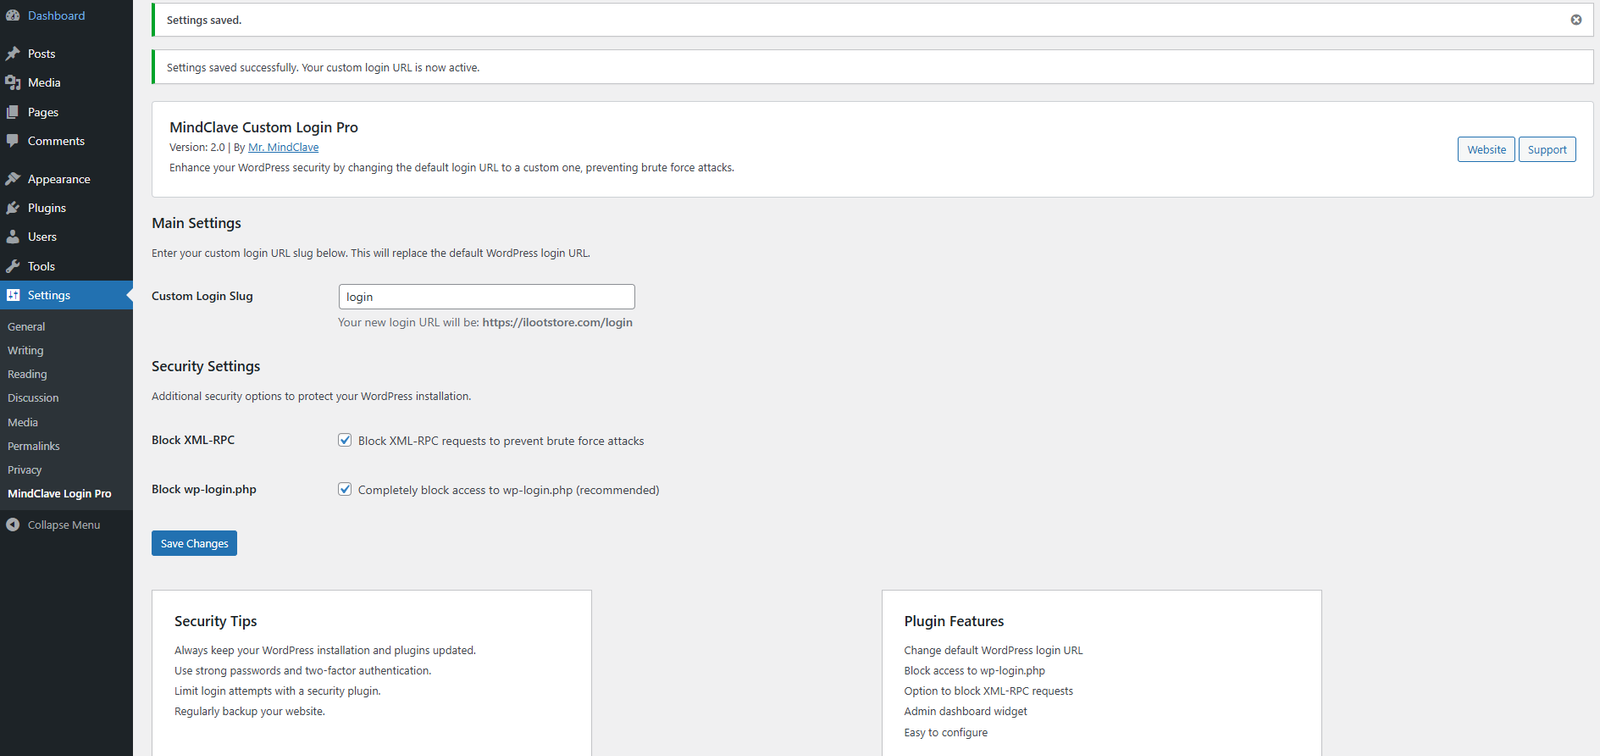Image resolution: width=1600 pixels, height=756 pixels.
Task: Click the Appearance paintbrush icon
Action: (13, 179)
